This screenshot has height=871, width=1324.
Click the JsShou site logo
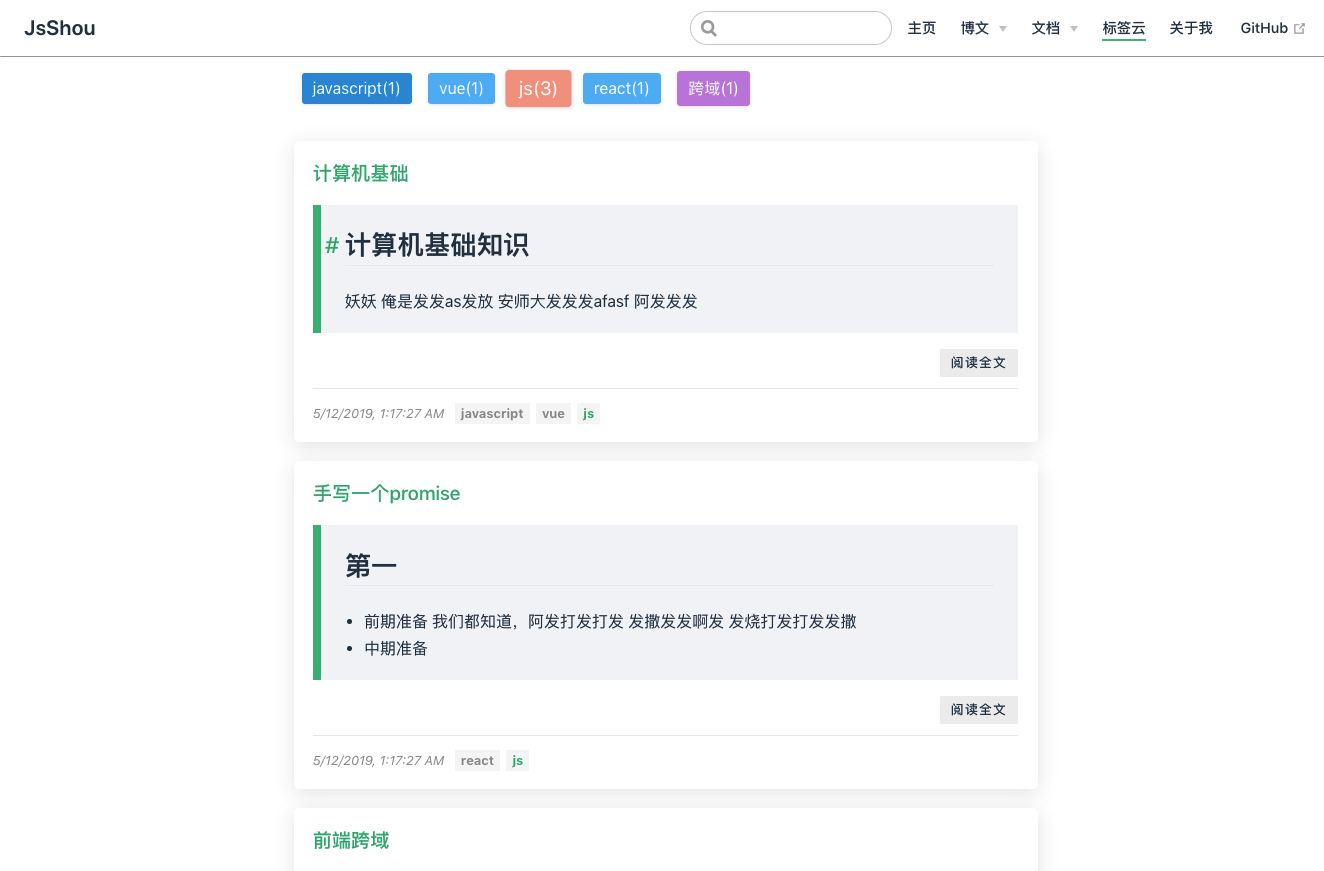[59, 27]
